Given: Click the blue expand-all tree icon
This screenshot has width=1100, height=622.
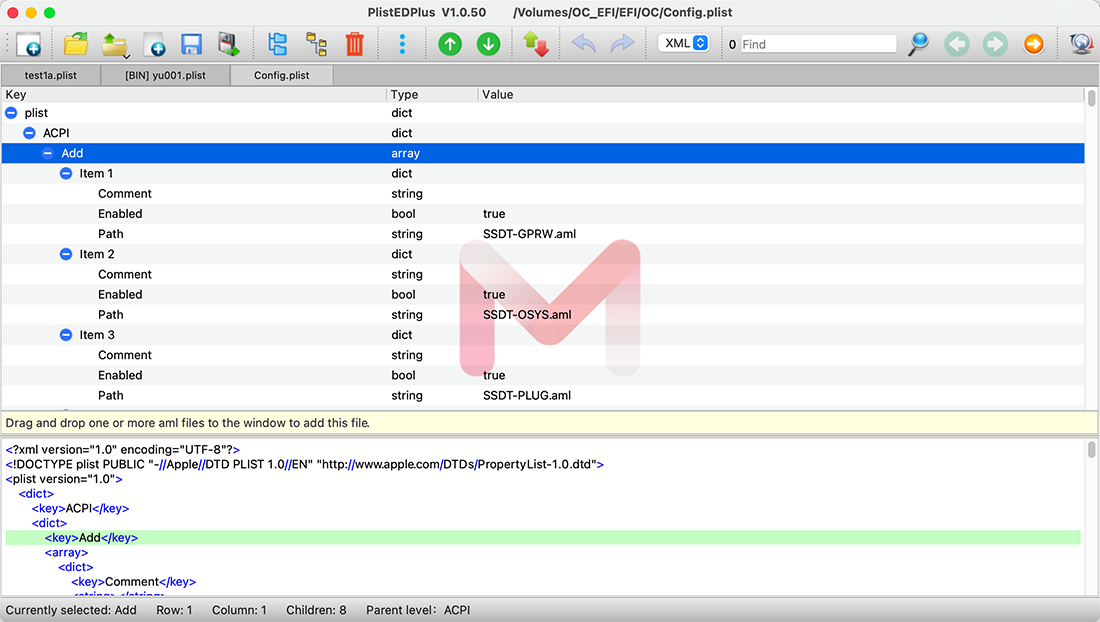Looking at the screenshot, I should point(278,44).
